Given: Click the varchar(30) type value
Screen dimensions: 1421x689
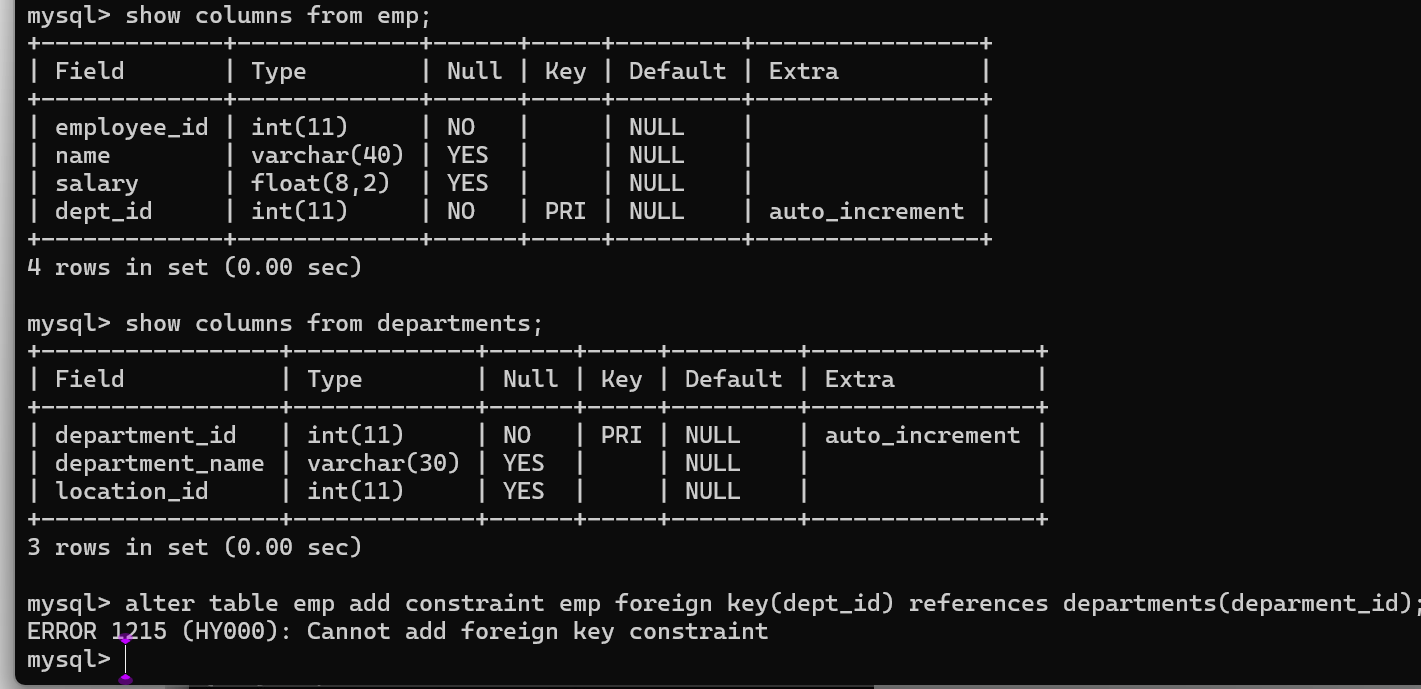Looking at the screenshot, I should 383,464.
